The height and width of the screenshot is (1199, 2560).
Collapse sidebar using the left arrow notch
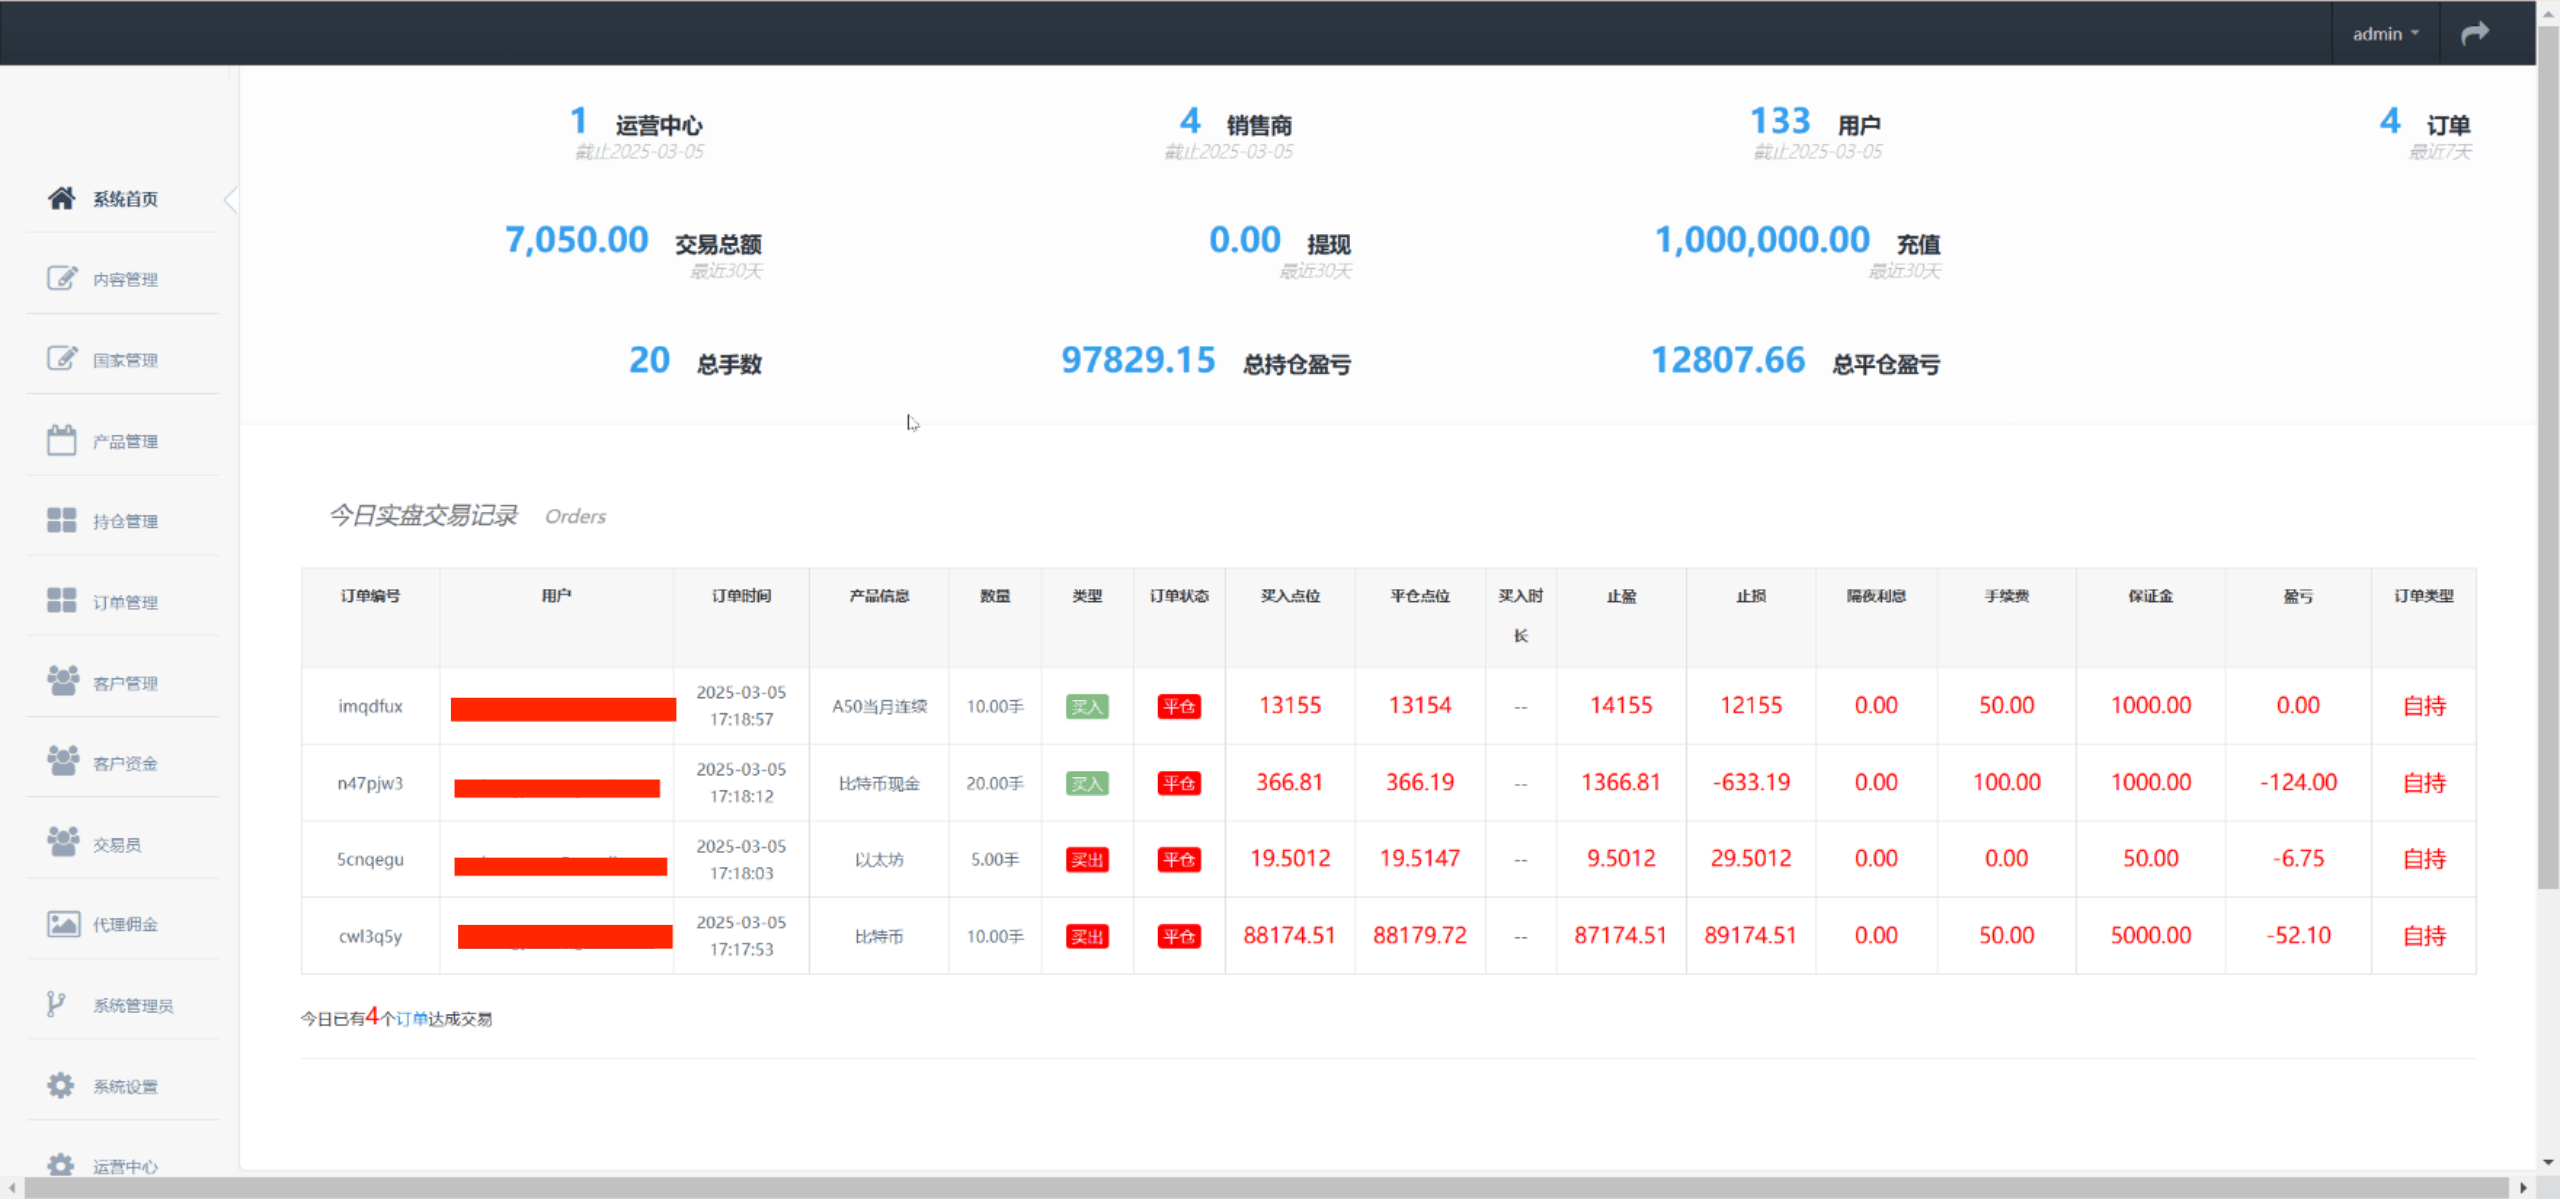coord(231,199)
